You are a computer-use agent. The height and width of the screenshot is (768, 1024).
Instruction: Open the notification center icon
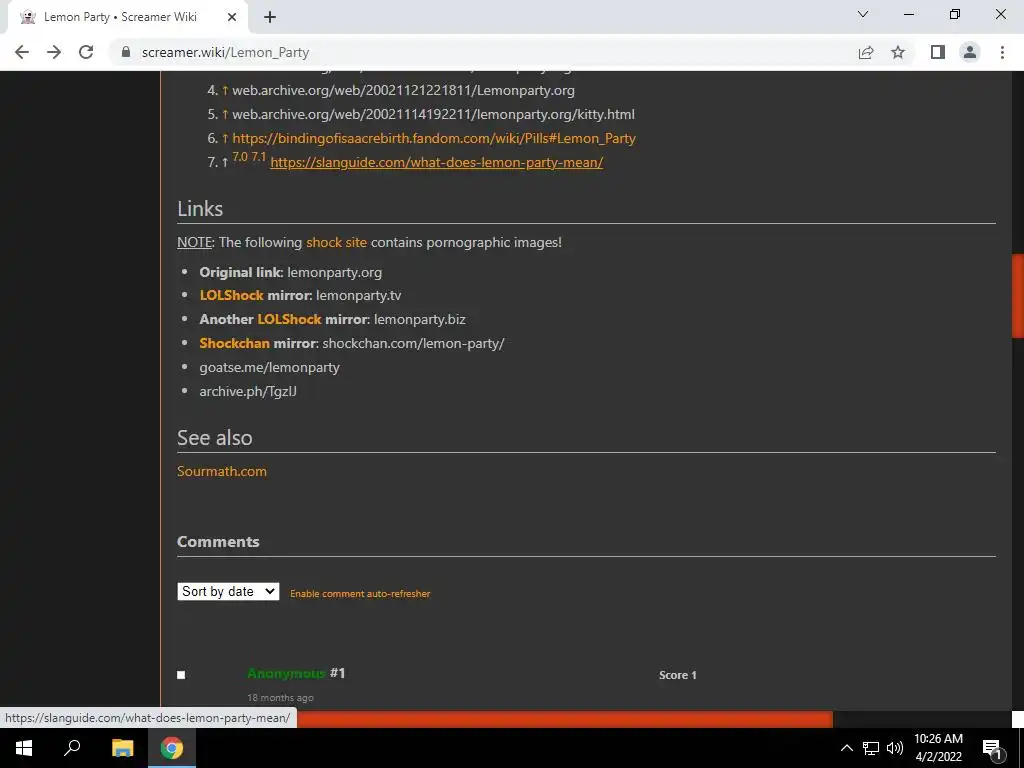click(993, 748)
